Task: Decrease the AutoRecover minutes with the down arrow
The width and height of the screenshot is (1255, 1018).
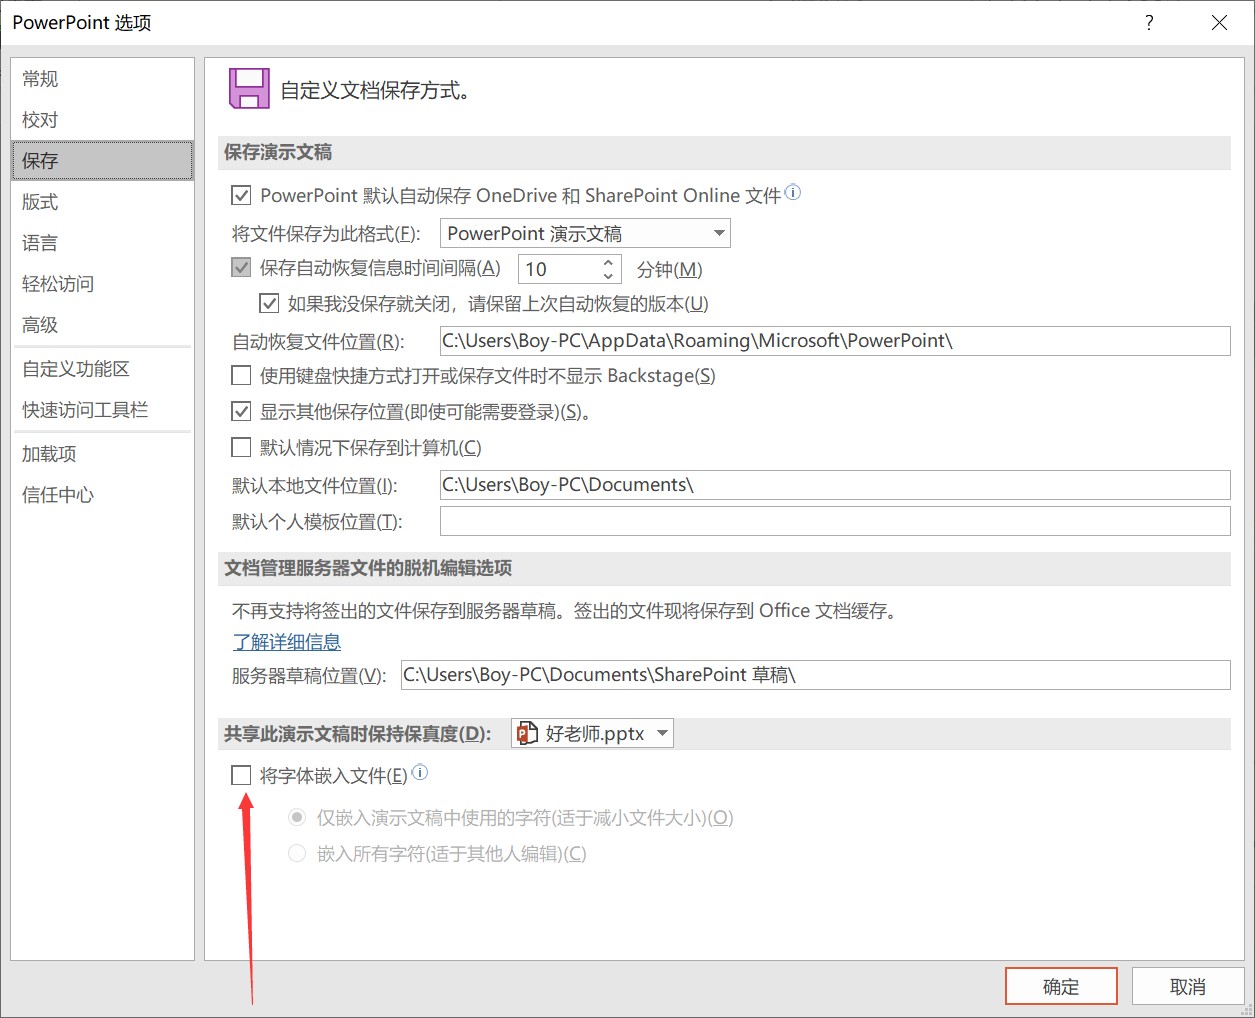Action: (608, 276)
